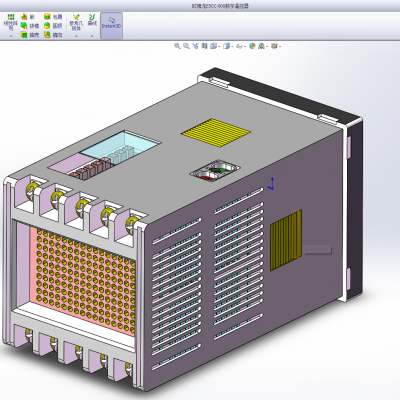Open the Apply Scene dropdown arrow
This screenshot has width=400, height=400.
(x=267, y=46)
